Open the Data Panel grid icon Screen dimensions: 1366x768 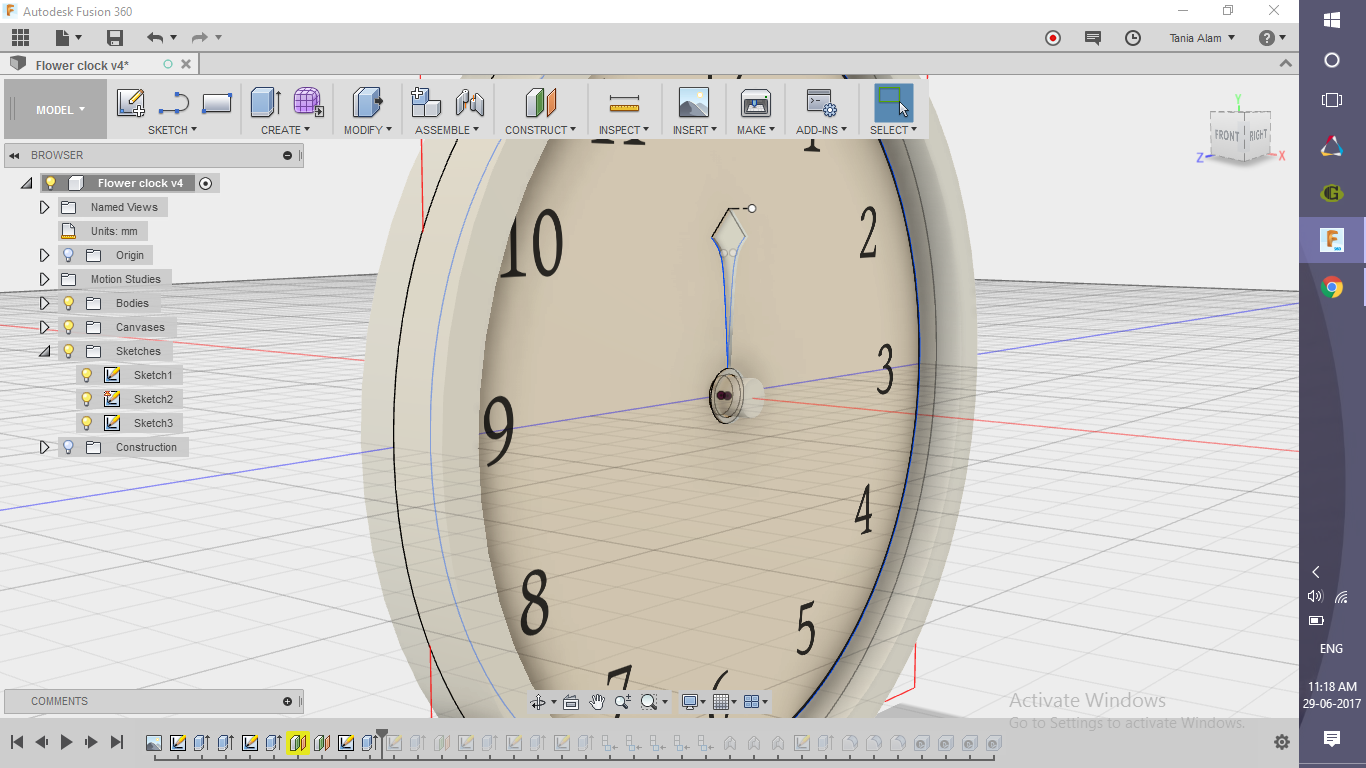click(x=21, y=38)
